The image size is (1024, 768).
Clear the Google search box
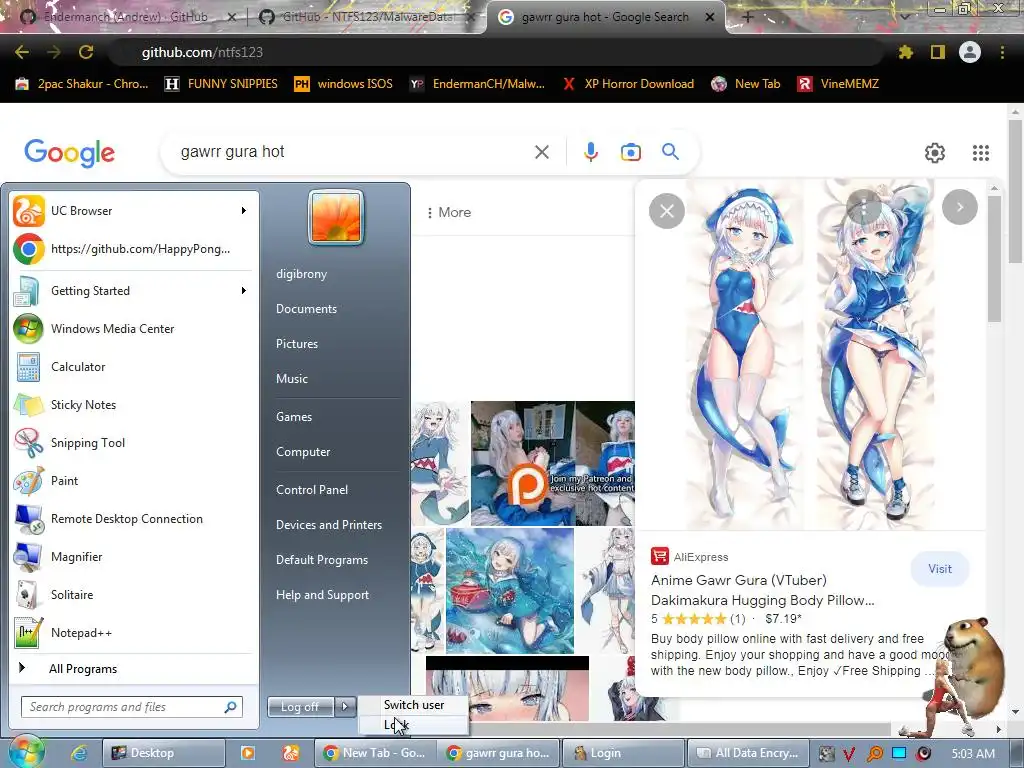pos(541,152)
